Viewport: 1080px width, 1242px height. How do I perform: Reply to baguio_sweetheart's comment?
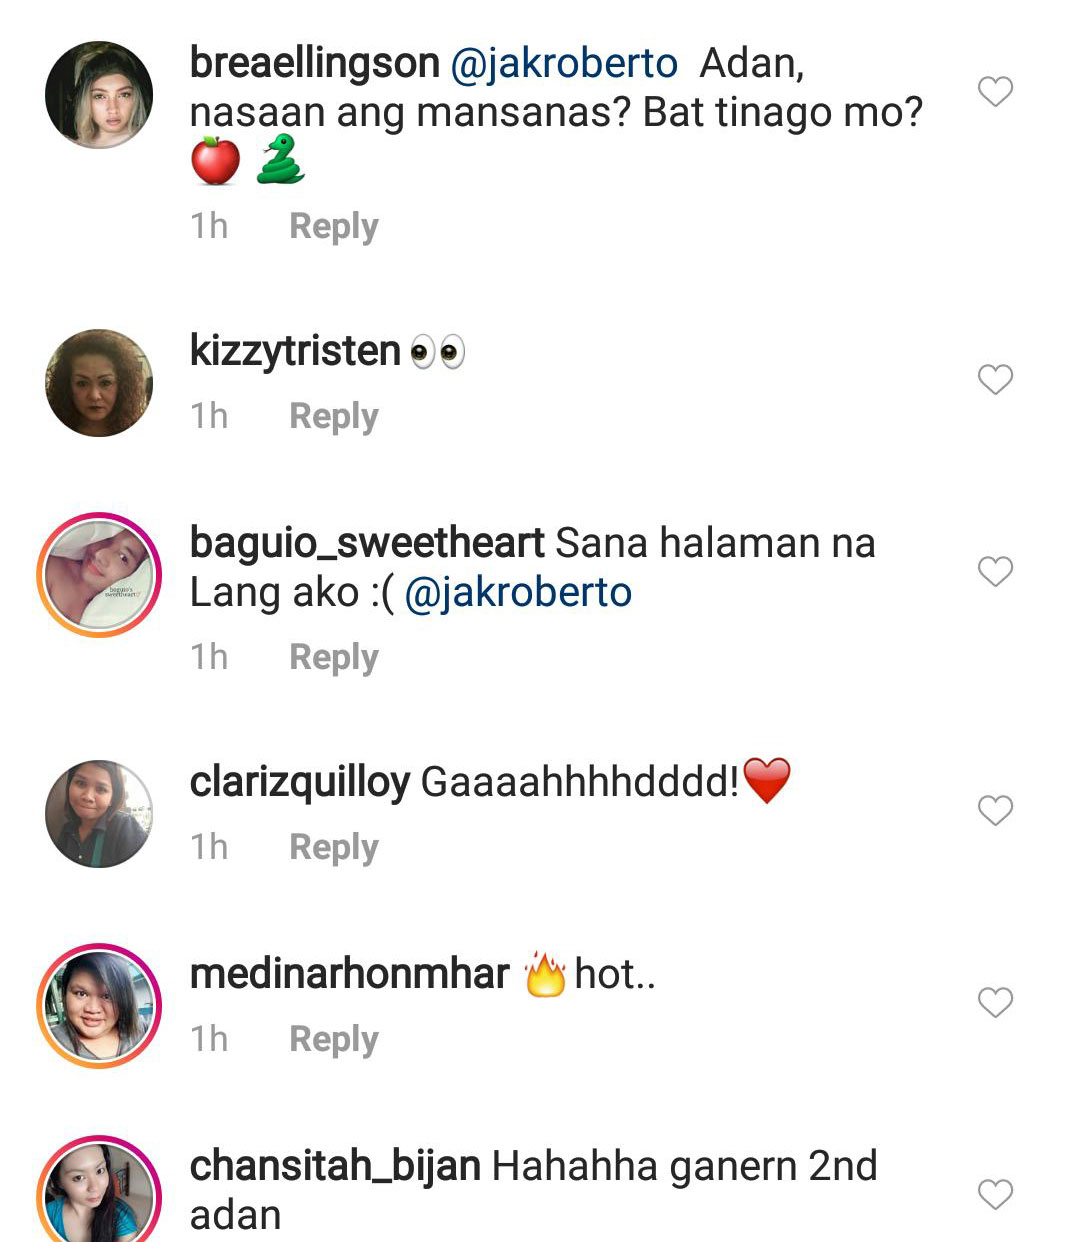(334, 658)
